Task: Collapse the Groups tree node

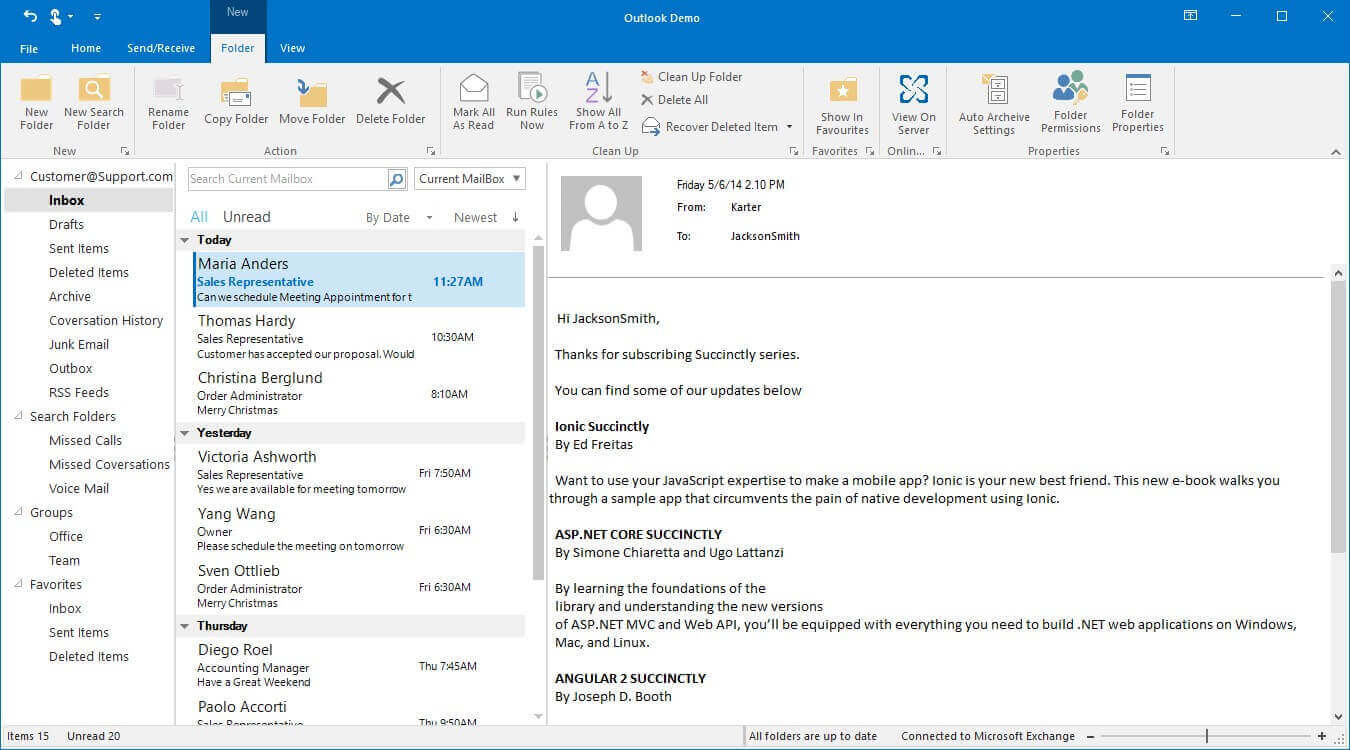Action: coord(20,512)
